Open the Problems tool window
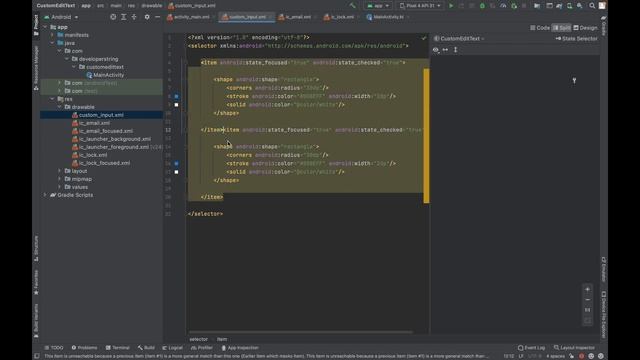Screen dimensions: 640x360 84,348
